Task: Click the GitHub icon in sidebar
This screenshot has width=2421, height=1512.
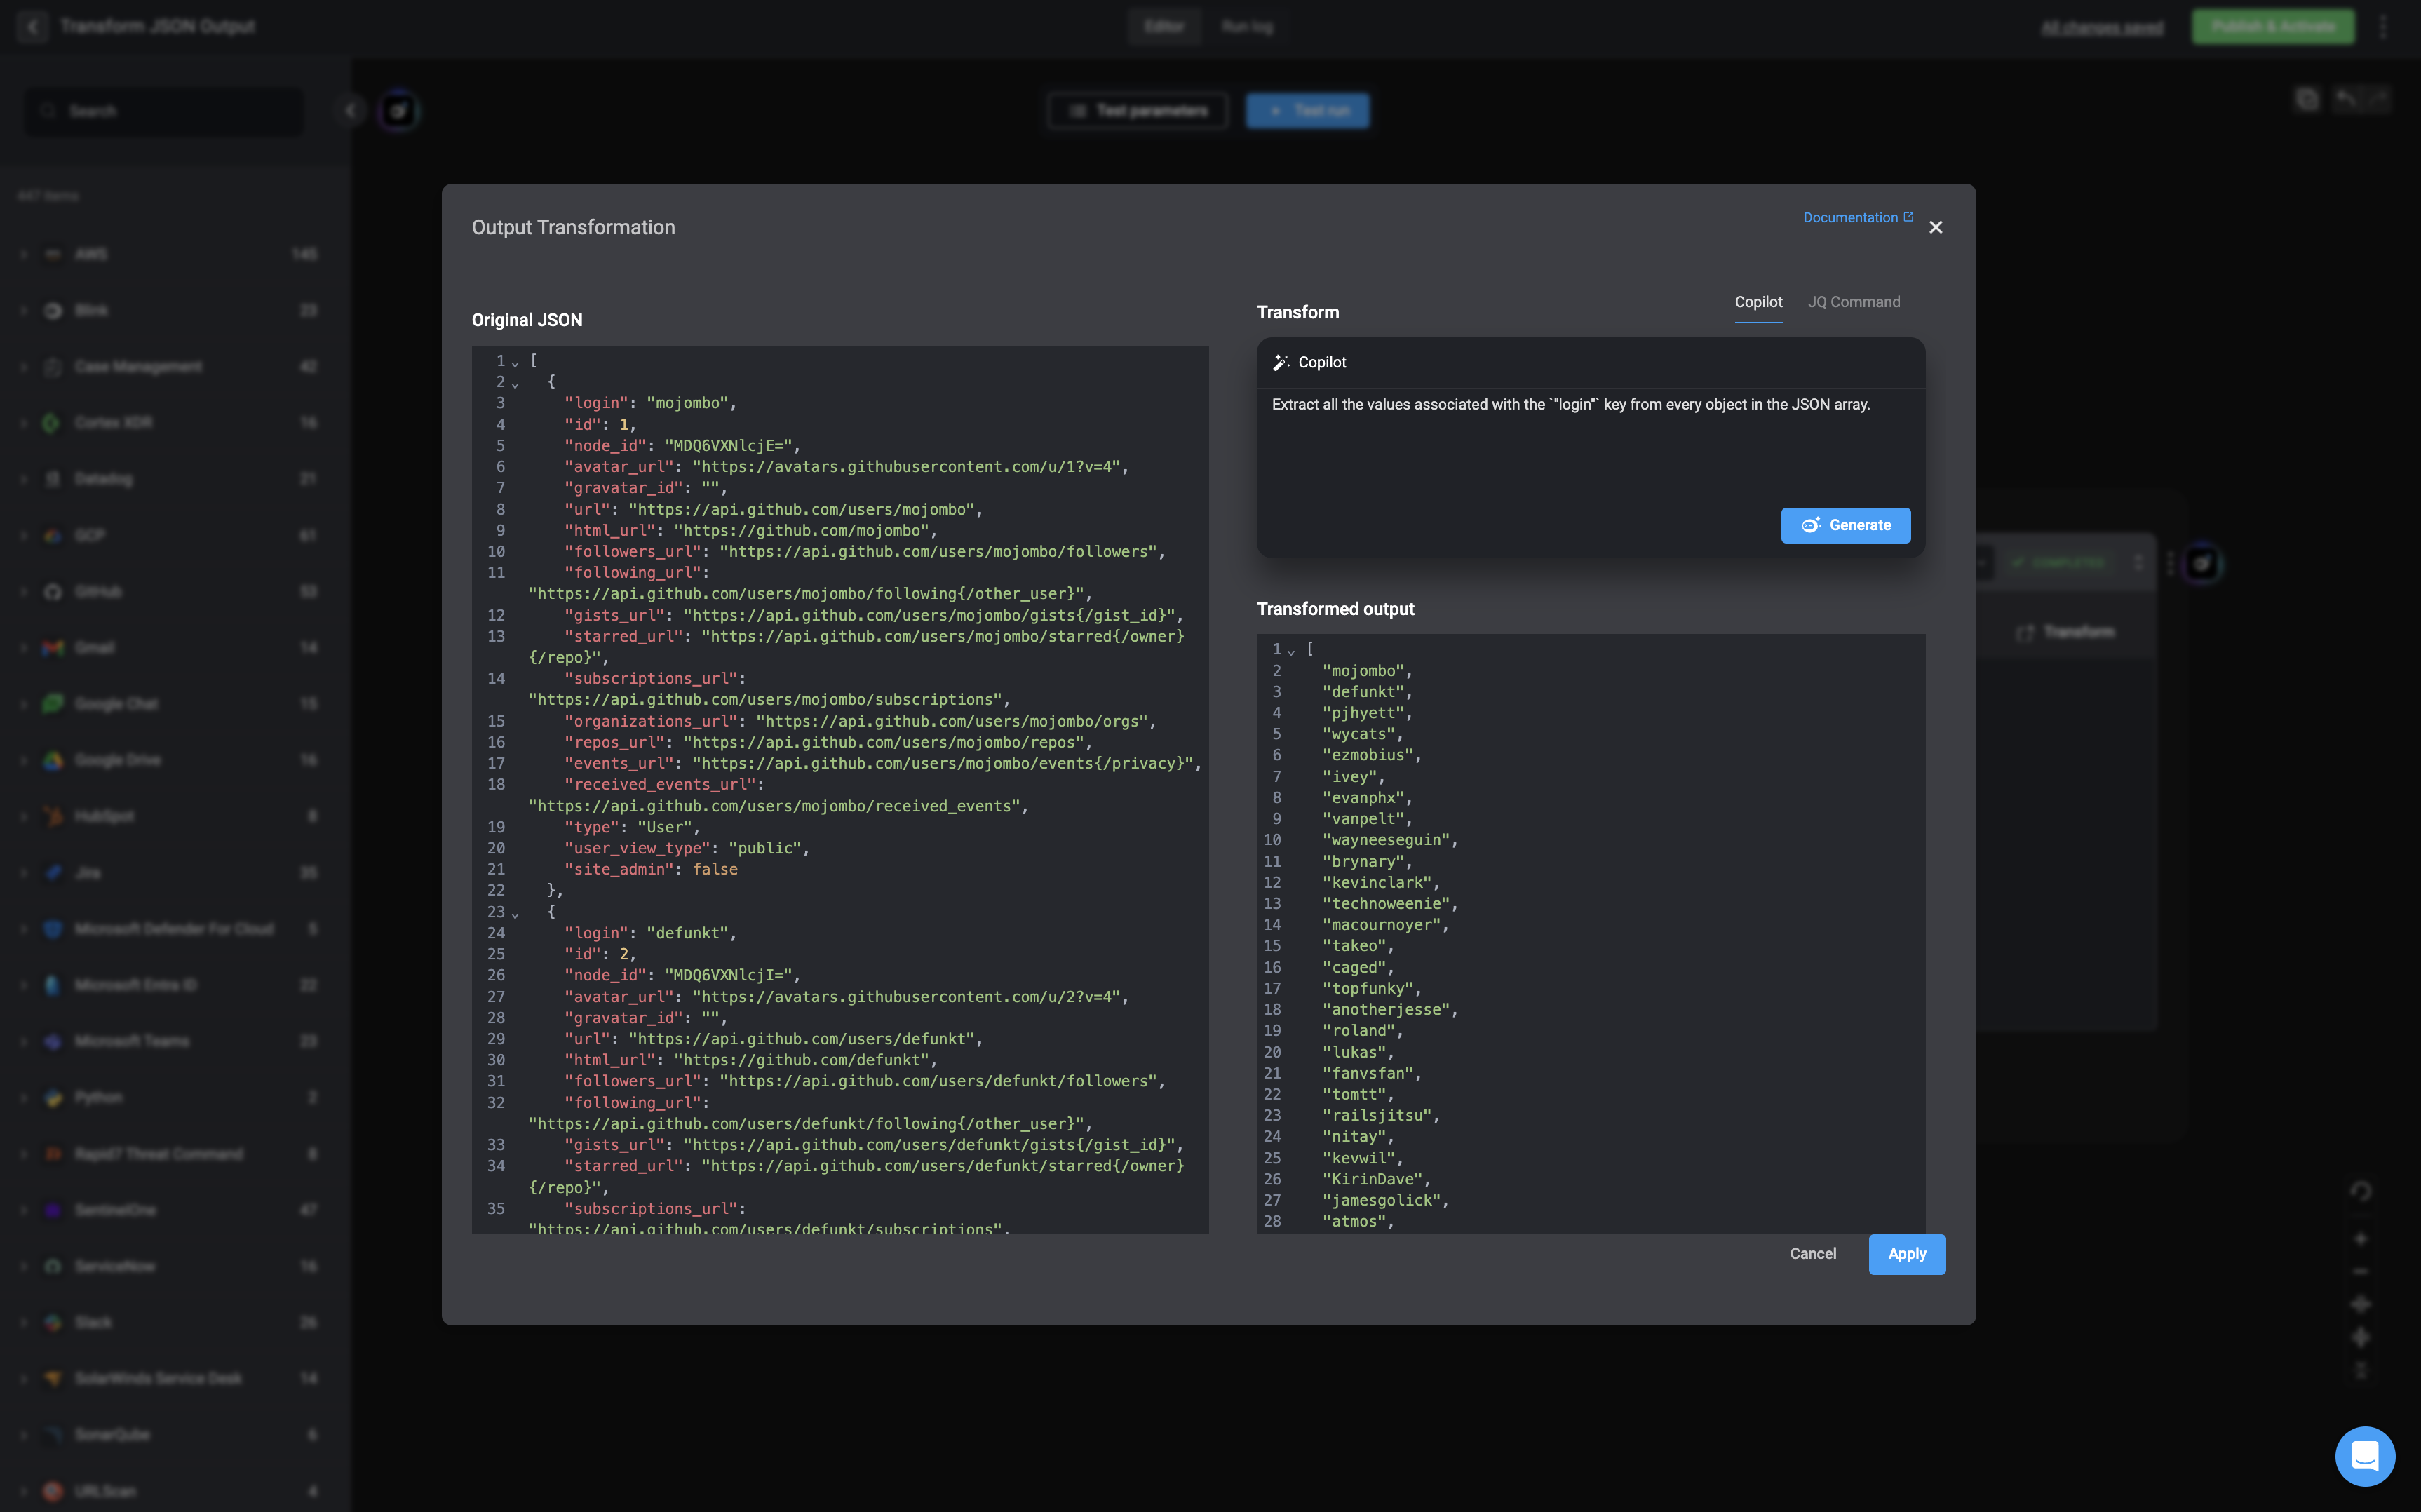Action: click(x=53, y=592)
